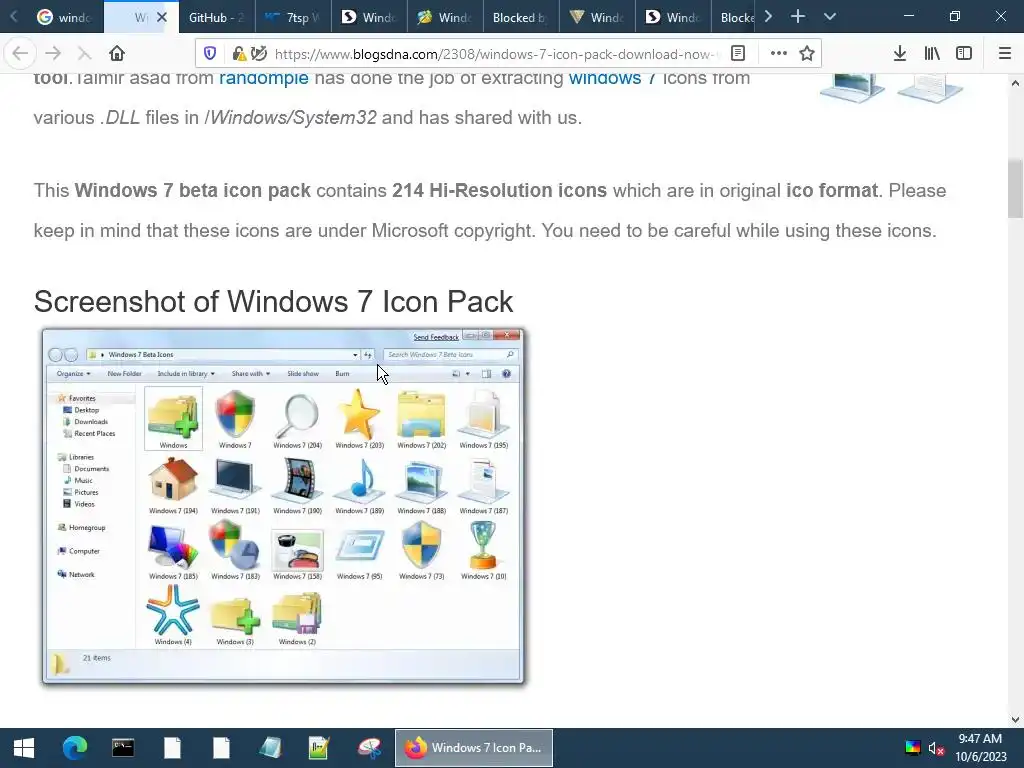Open the Firefox downloads panel

pyautogui.click(x=900, y=54)
